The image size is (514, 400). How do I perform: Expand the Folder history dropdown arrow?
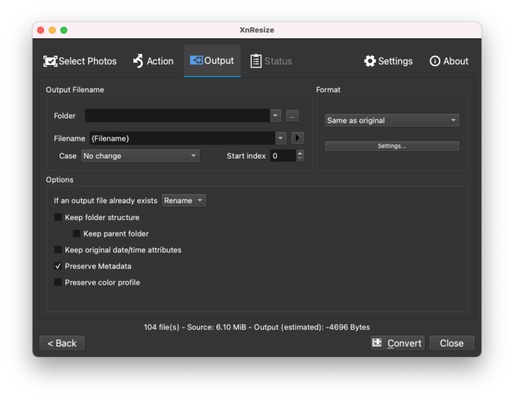tap(275, 116)
